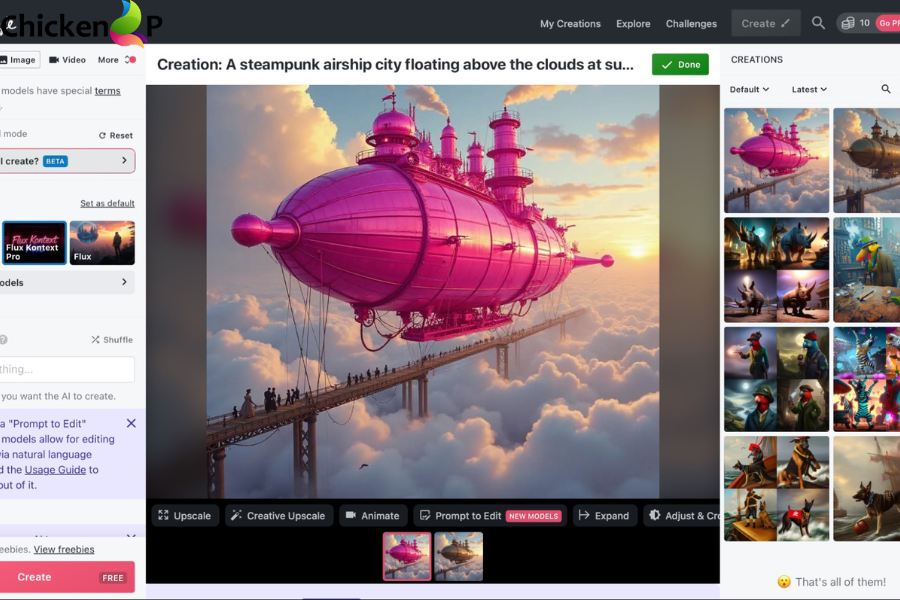Image resolution: width=900 pixels, height=600 pixels.
Task: Click the prompt text input field
Action: click(x=65, y=369)
